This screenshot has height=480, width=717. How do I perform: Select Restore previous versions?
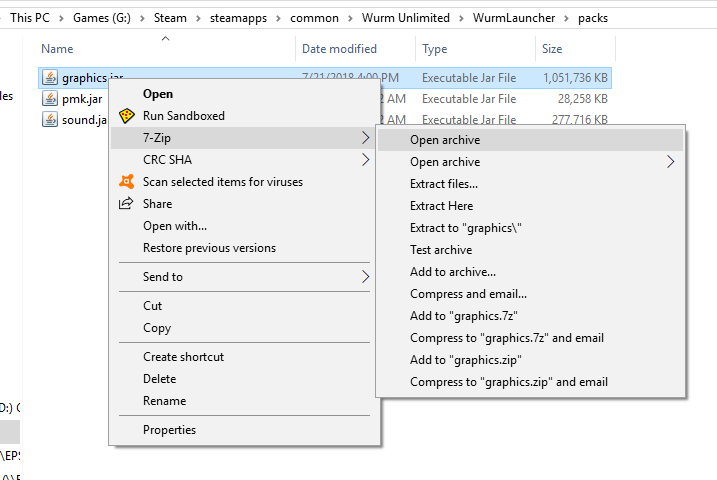245,248
